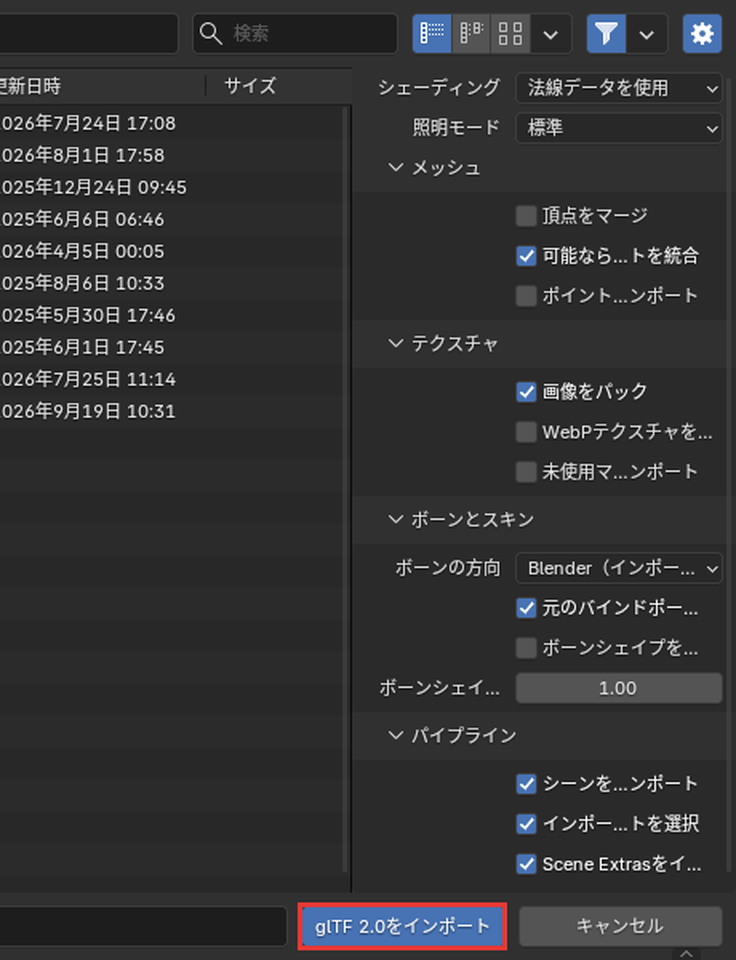
Task: Uncheck シーンを...ンポート checkbox
Action: coord(526,784)
